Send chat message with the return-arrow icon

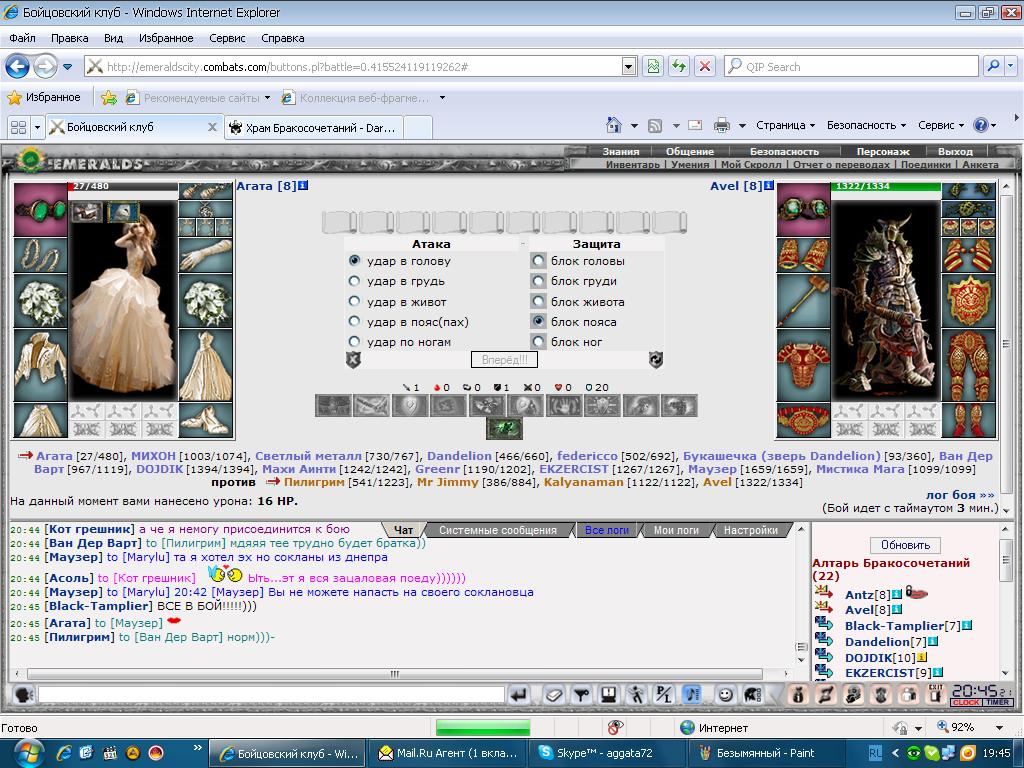(519, 694)
